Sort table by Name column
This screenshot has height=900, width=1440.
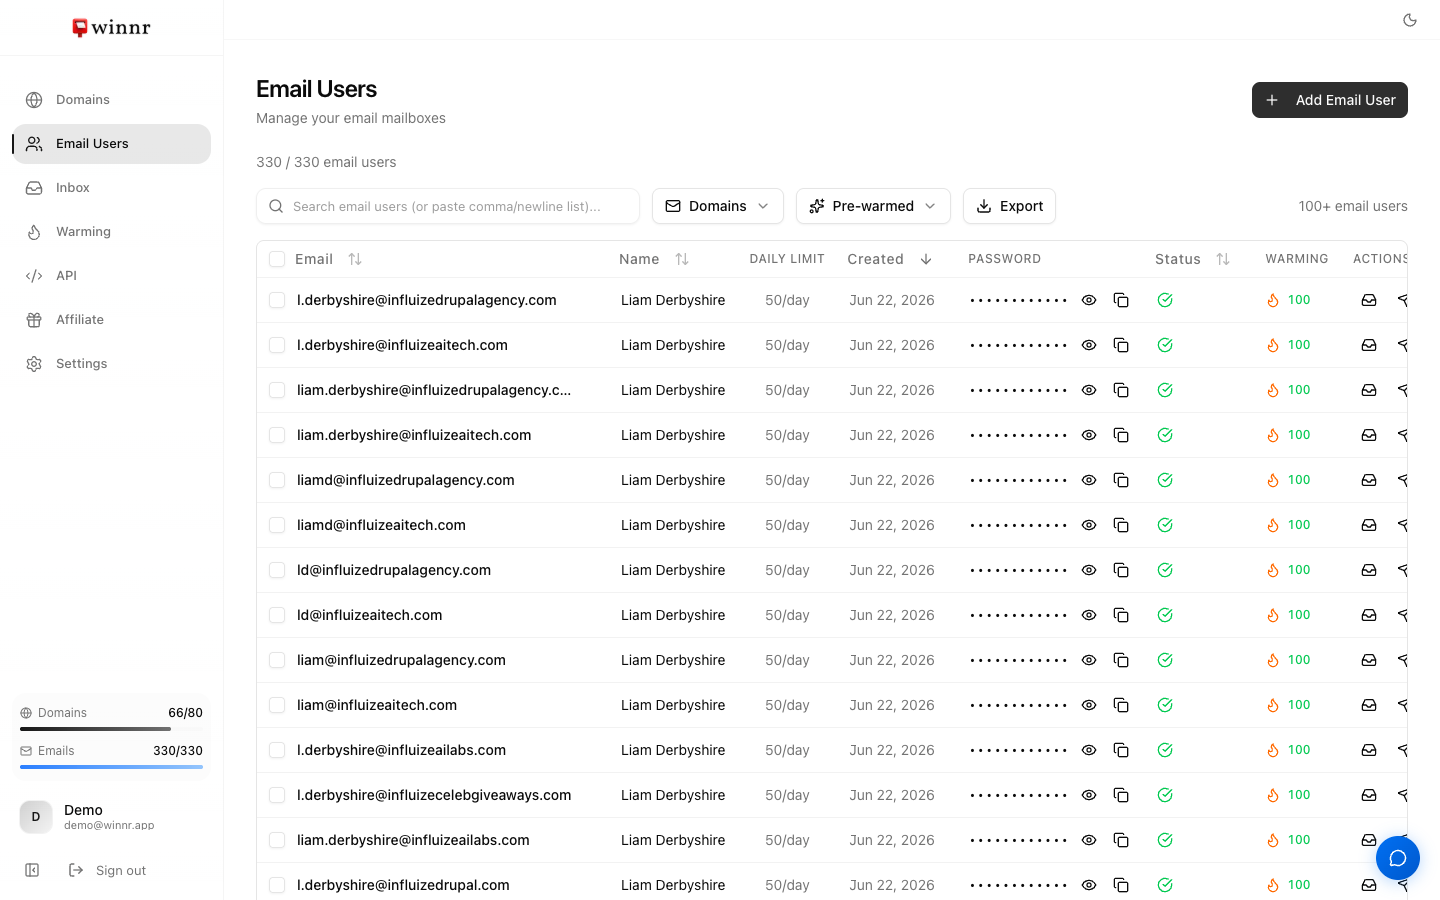(654, 259)
